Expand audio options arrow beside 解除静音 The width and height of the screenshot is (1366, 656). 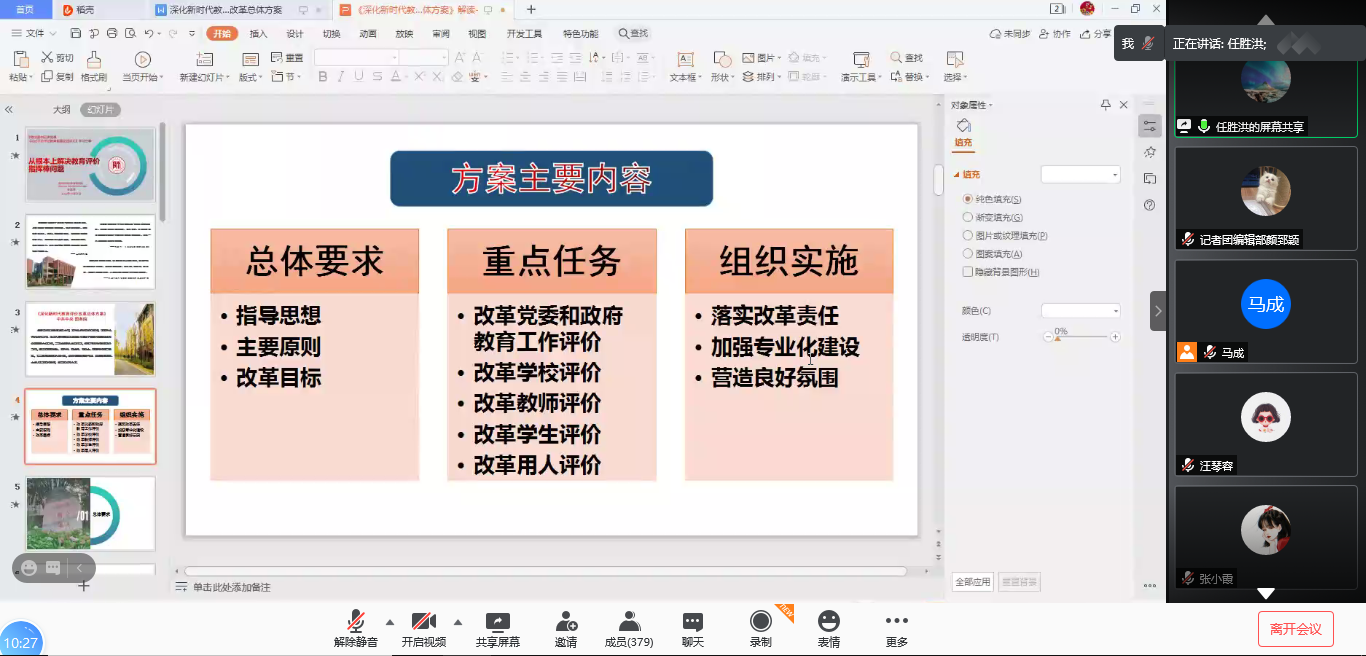pos(389,621)
